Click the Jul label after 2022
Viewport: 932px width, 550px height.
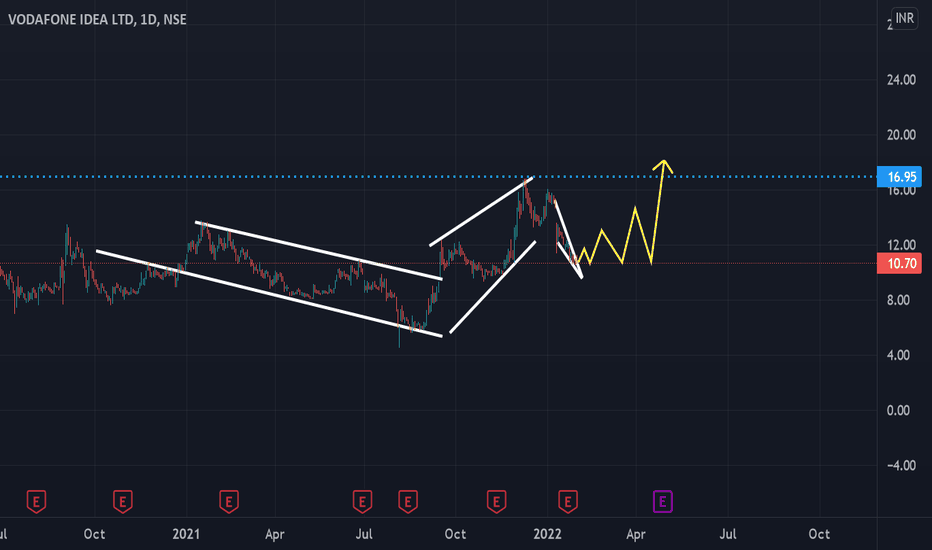pos(728,534)
